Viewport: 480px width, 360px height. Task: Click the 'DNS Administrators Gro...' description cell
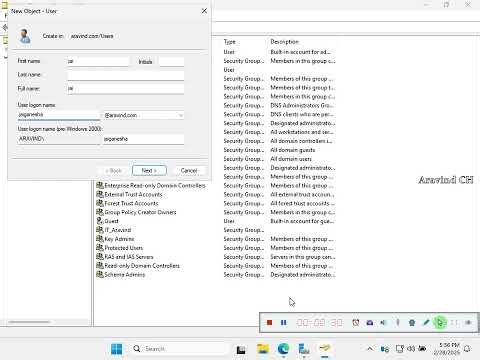click(x=302, y=105)
